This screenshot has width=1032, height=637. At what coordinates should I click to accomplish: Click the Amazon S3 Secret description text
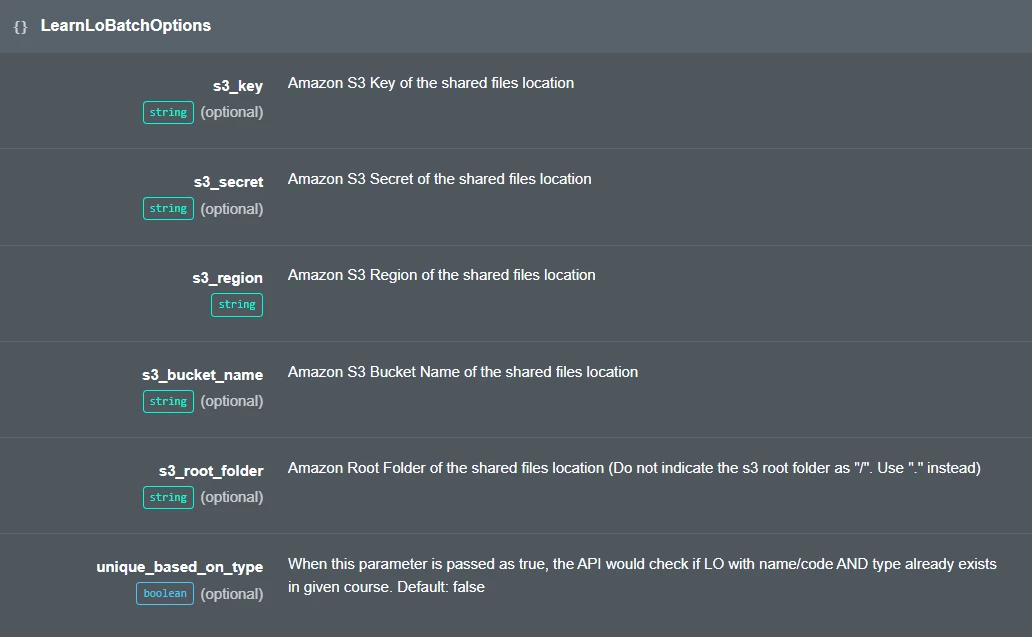[x=439, y=179]
